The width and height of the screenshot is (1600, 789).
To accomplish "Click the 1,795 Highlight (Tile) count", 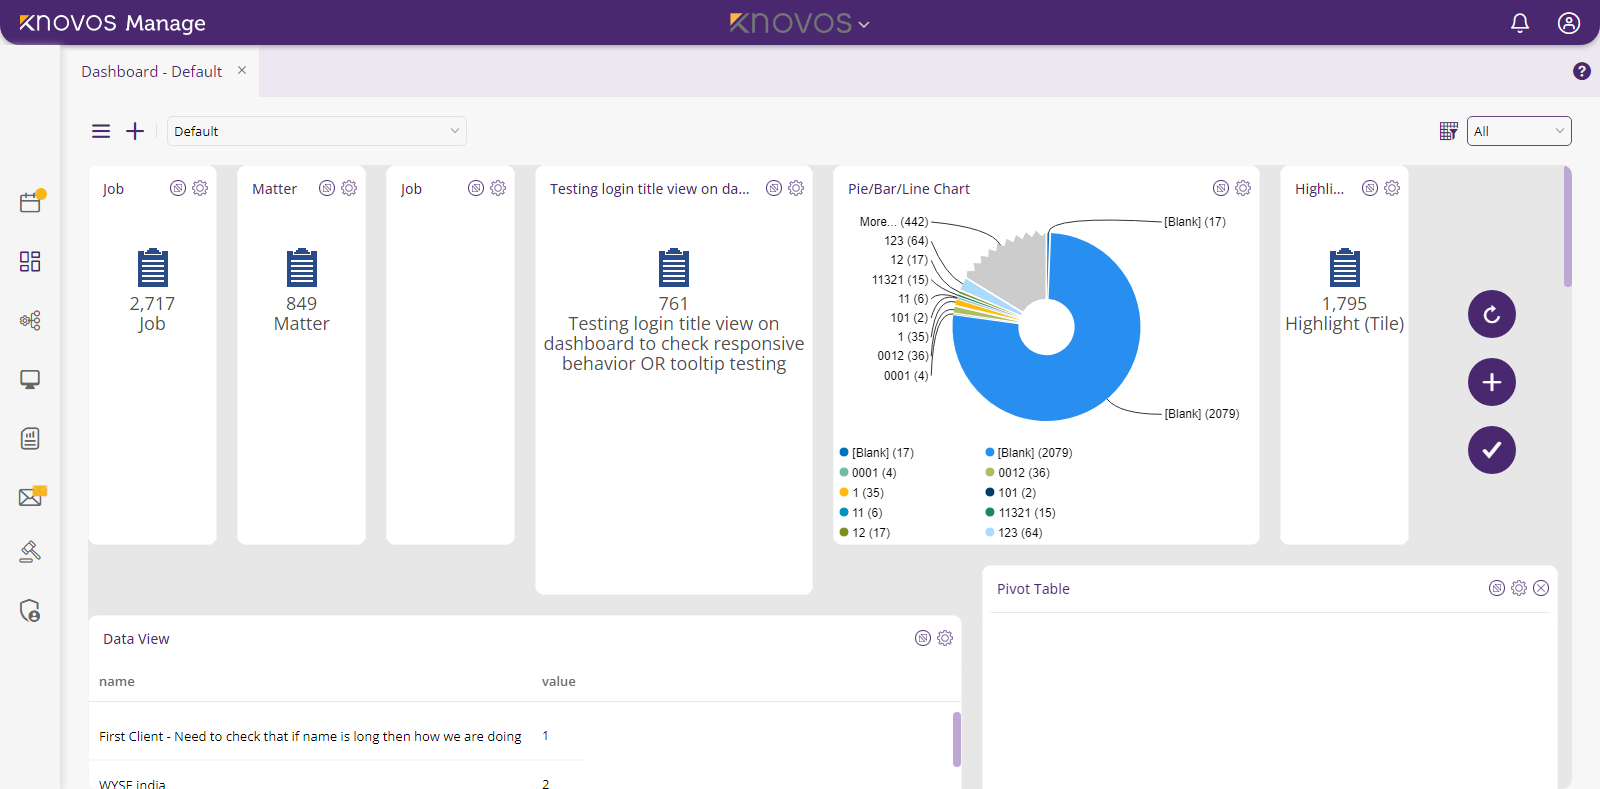I will tap(1344, 303).
